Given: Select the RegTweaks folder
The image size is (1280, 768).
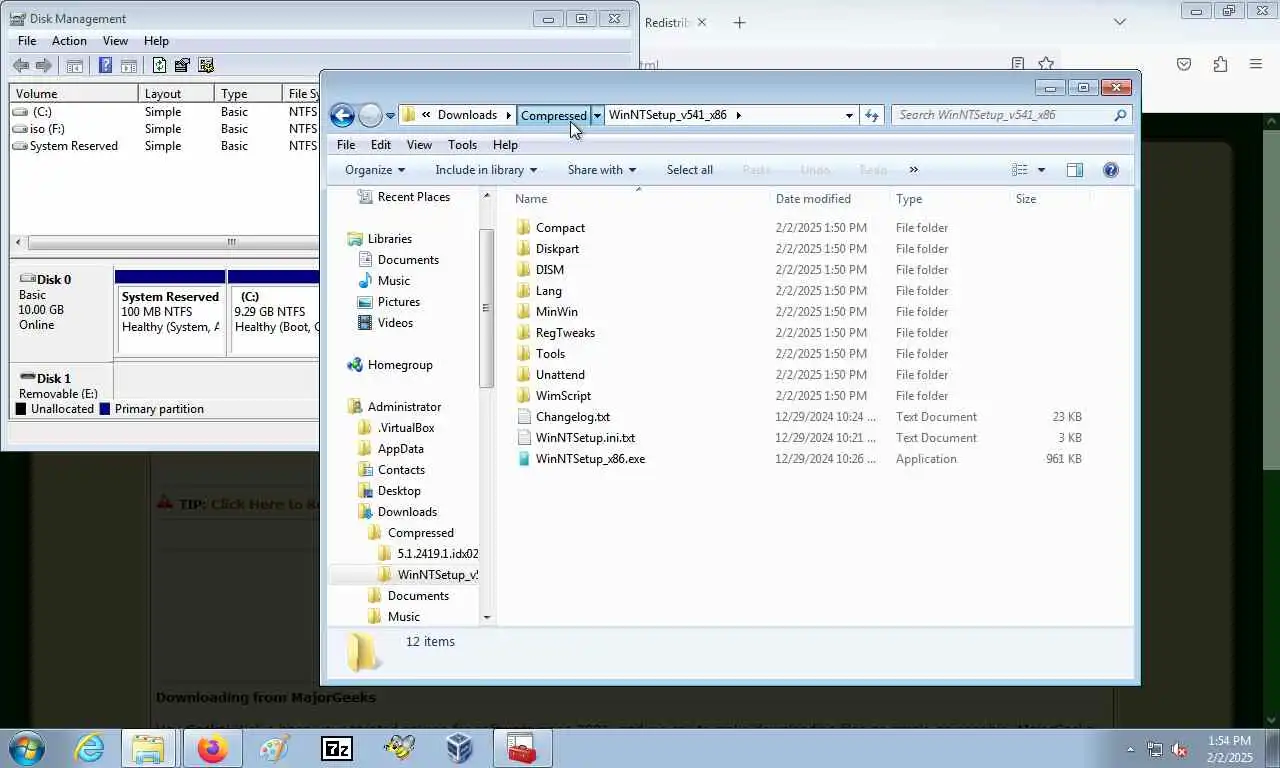Looking at the screenshot, I should pos(565,333).
